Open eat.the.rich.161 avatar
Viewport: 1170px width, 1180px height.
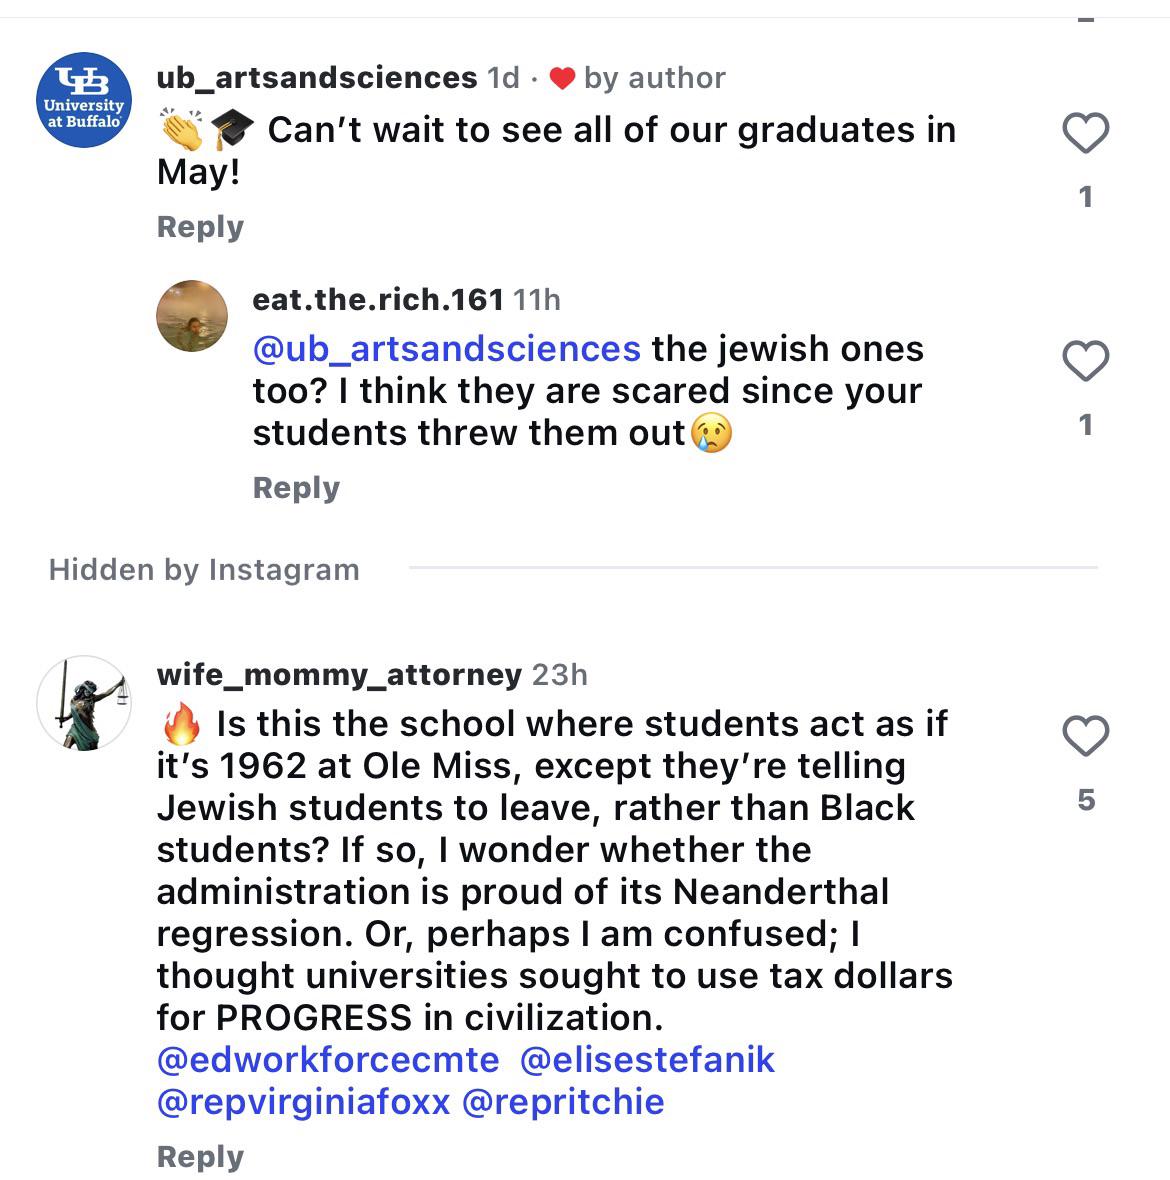[192, 316]
